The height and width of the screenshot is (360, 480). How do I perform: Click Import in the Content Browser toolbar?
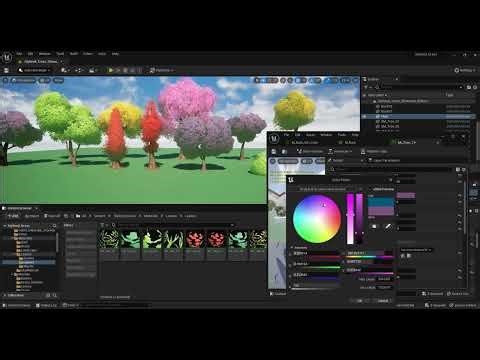[x=32, y=216]
